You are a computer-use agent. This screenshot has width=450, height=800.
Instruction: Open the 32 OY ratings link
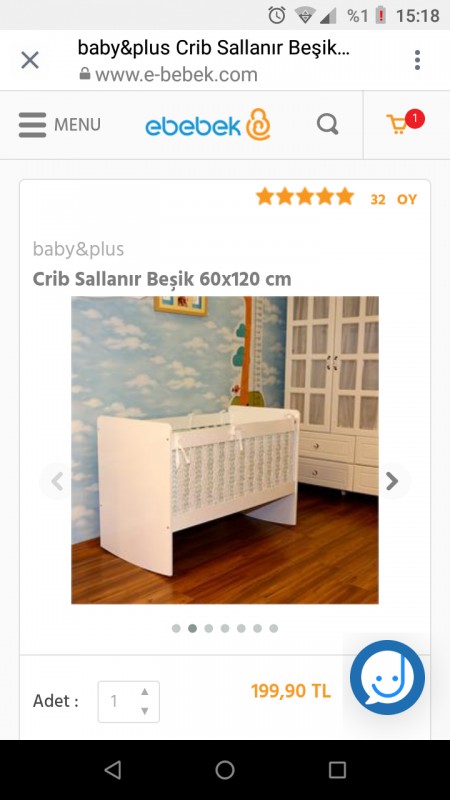pos(393,199)
